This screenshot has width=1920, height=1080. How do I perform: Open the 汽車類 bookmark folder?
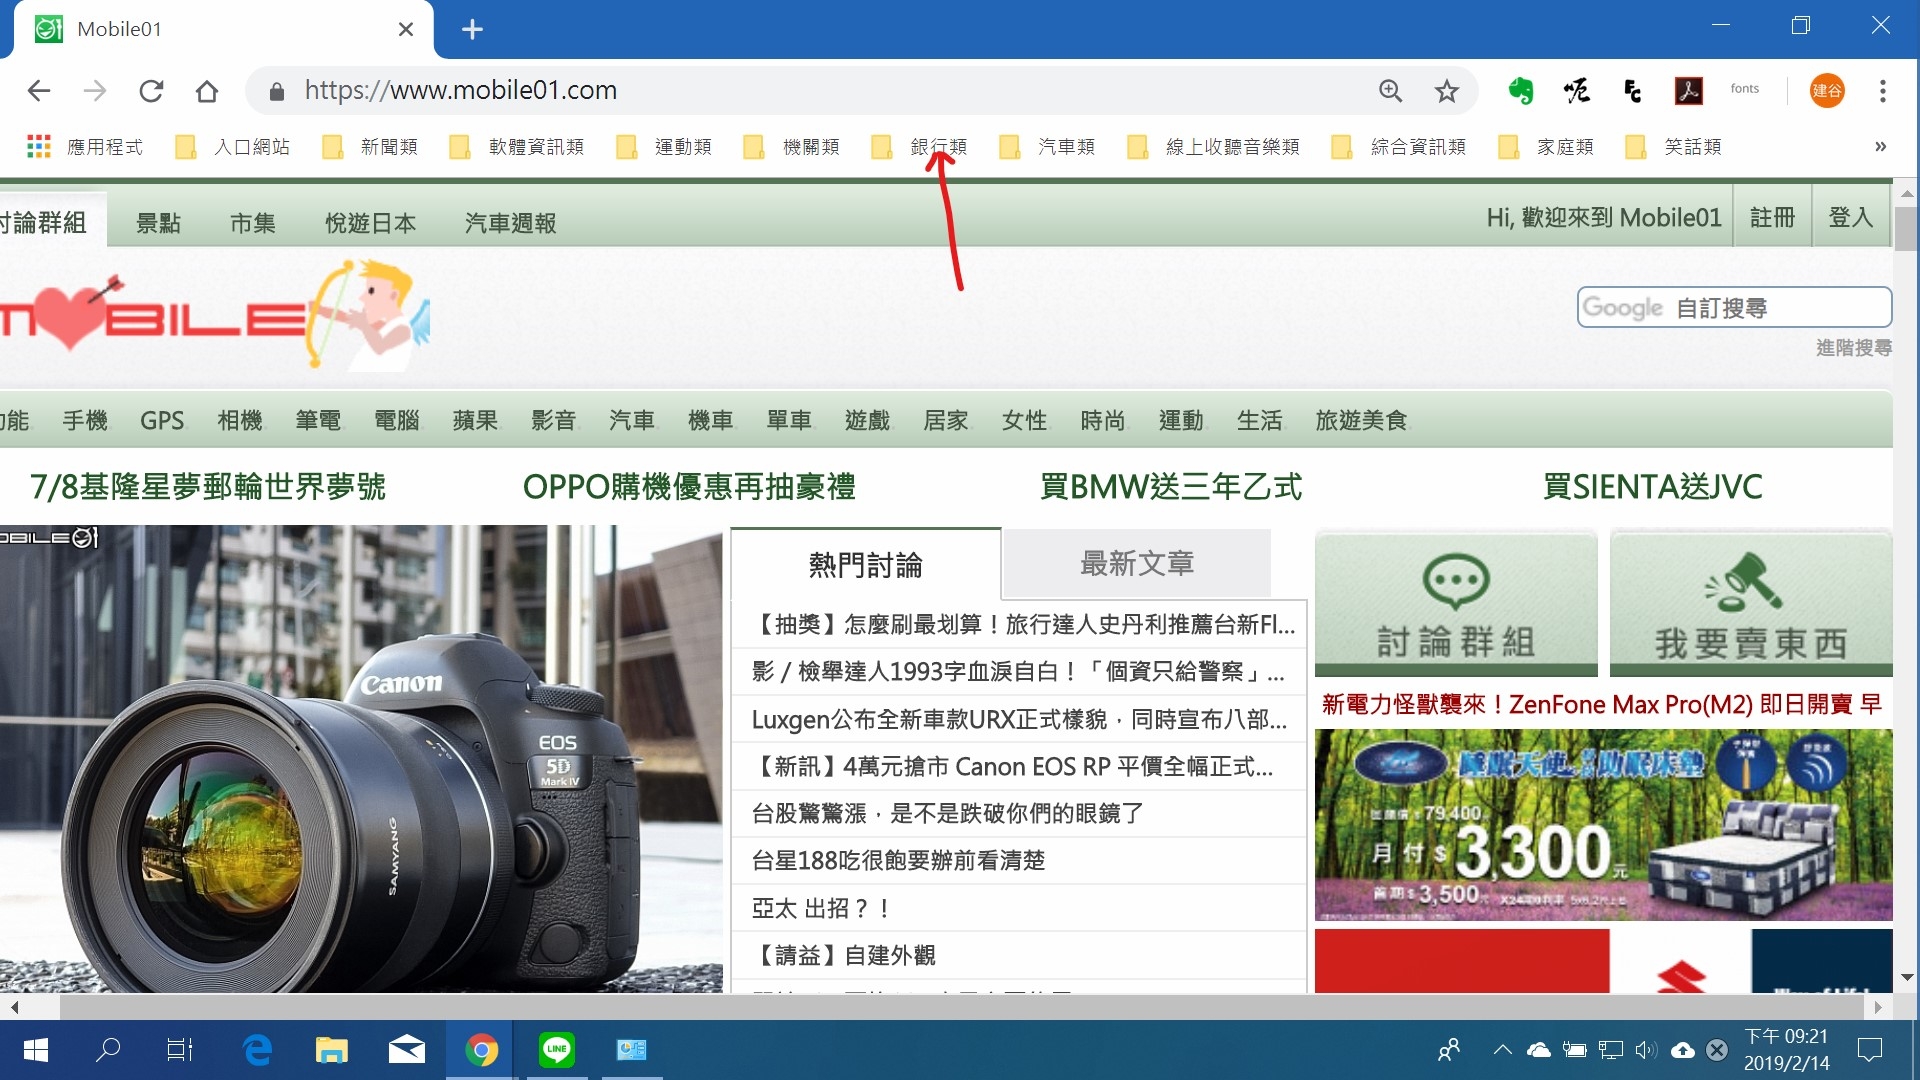coord(1047,147)
